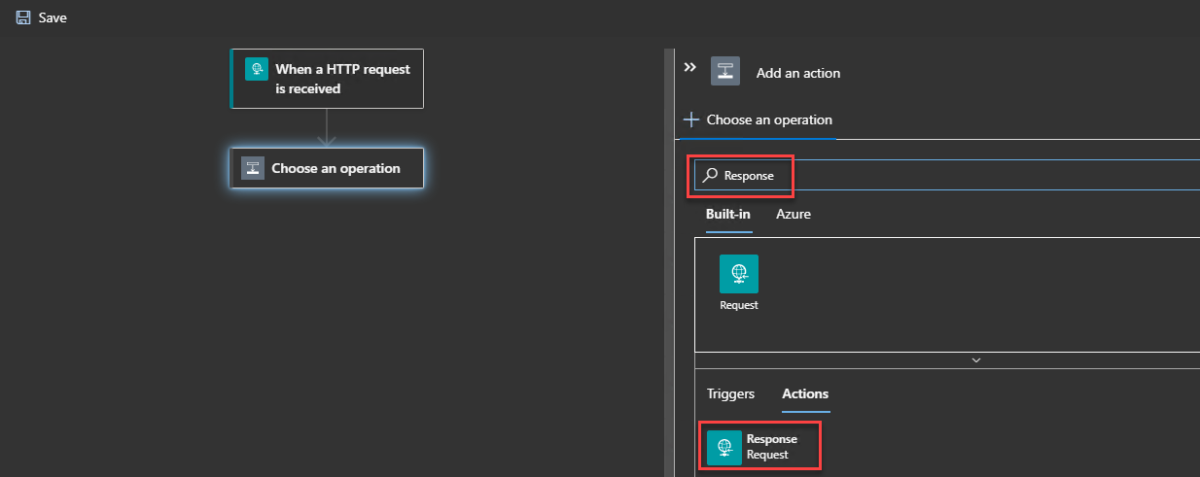This screenshot has width=1200, height=477.
Task: Click the arrow connector between workflow steps
Action: (327, 128)
